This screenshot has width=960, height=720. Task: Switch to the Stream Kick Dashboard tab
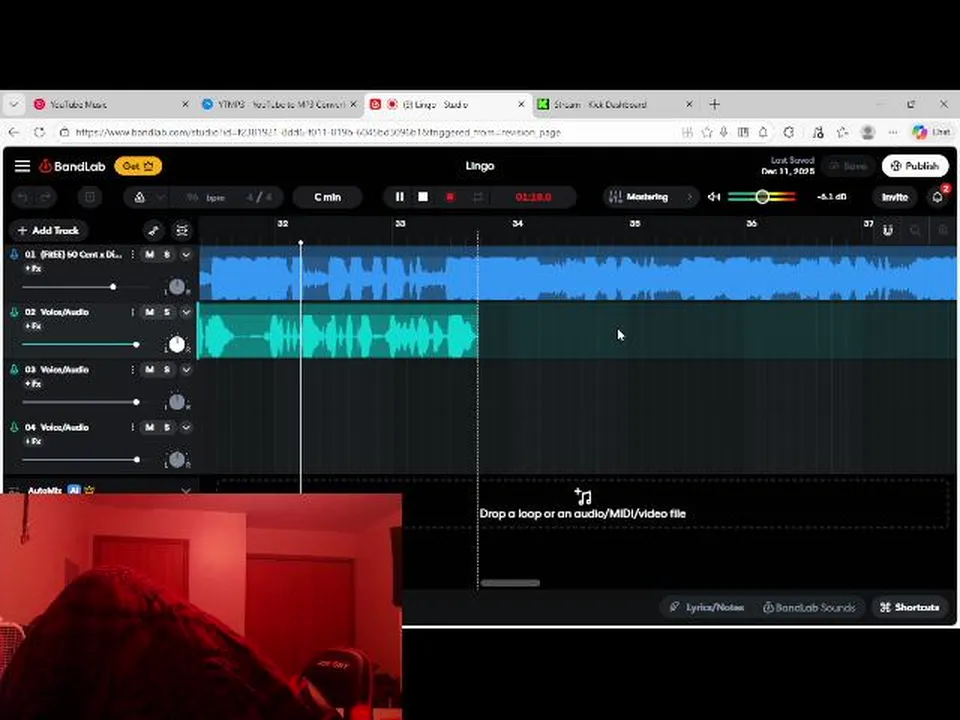click(x=615, y=105)
